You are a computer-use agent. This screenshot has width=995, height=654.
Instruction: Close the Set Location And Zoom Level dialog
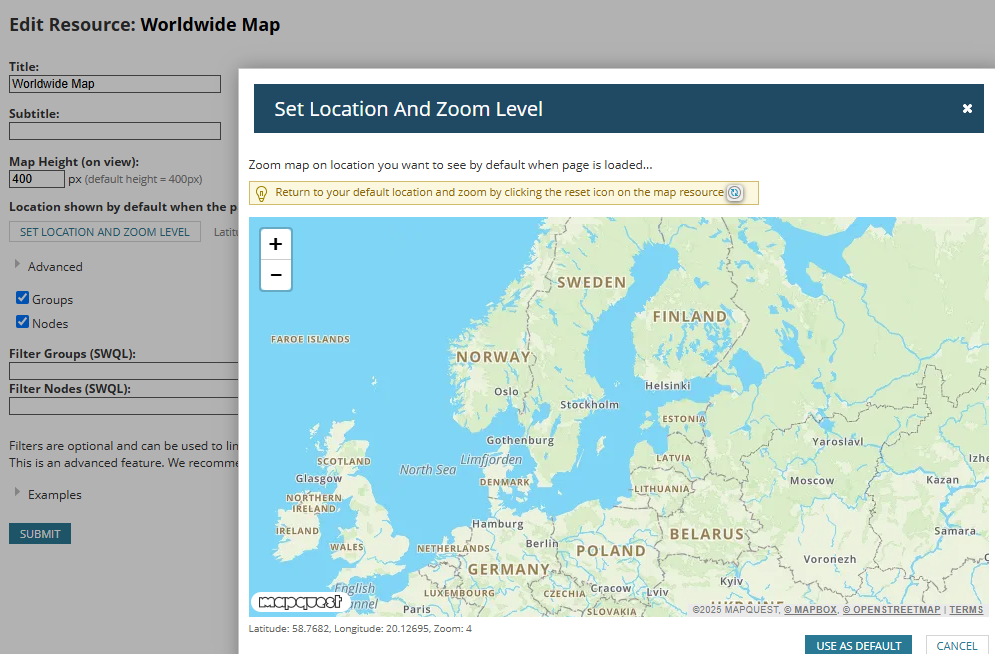click(967, 108)
